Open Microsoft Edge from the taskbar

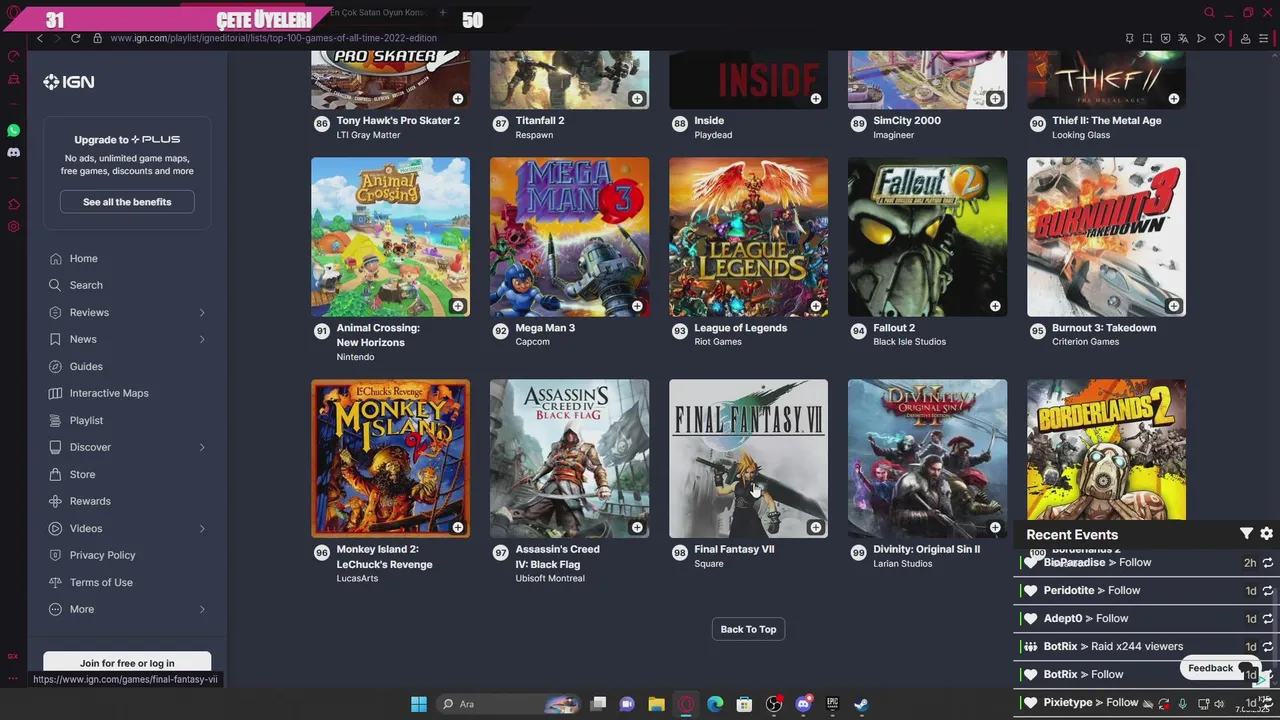coord(715,704)
